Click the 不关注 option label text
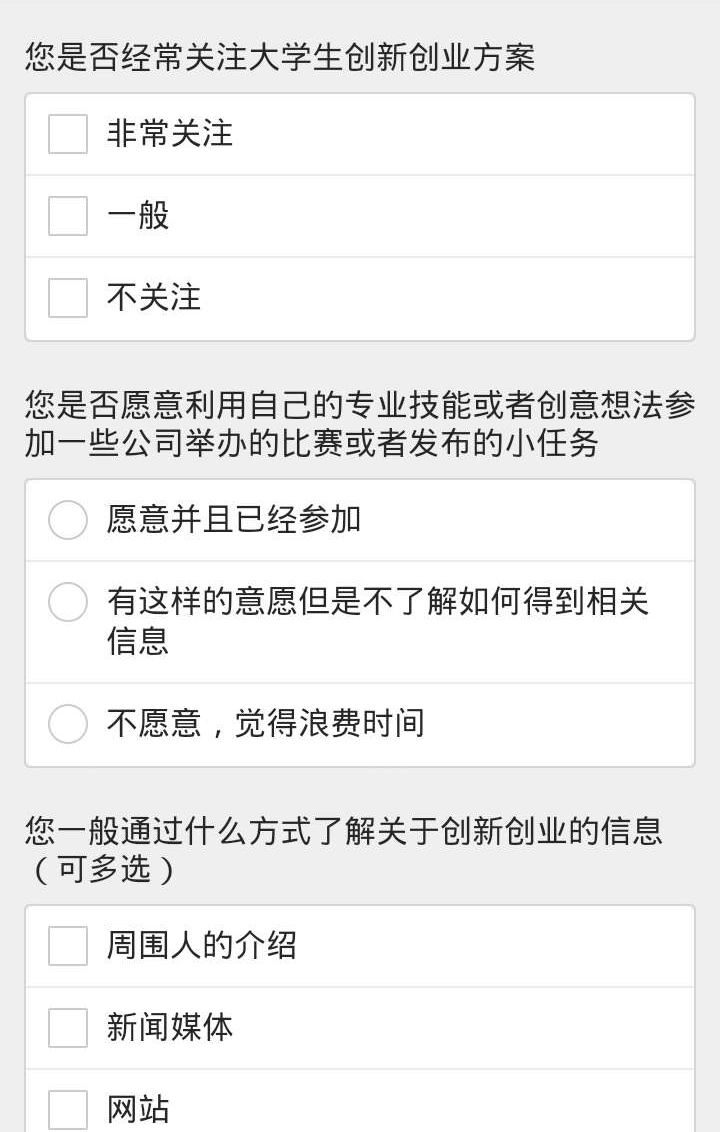720x1132 pixels. [154, 297]
